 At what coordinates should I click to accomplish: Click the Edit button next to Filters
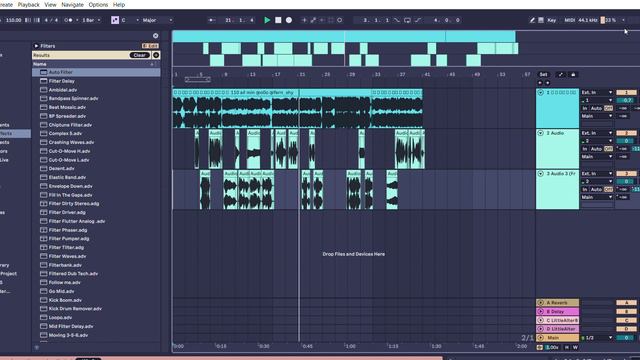pyautogui.click(x=150, y=46)
